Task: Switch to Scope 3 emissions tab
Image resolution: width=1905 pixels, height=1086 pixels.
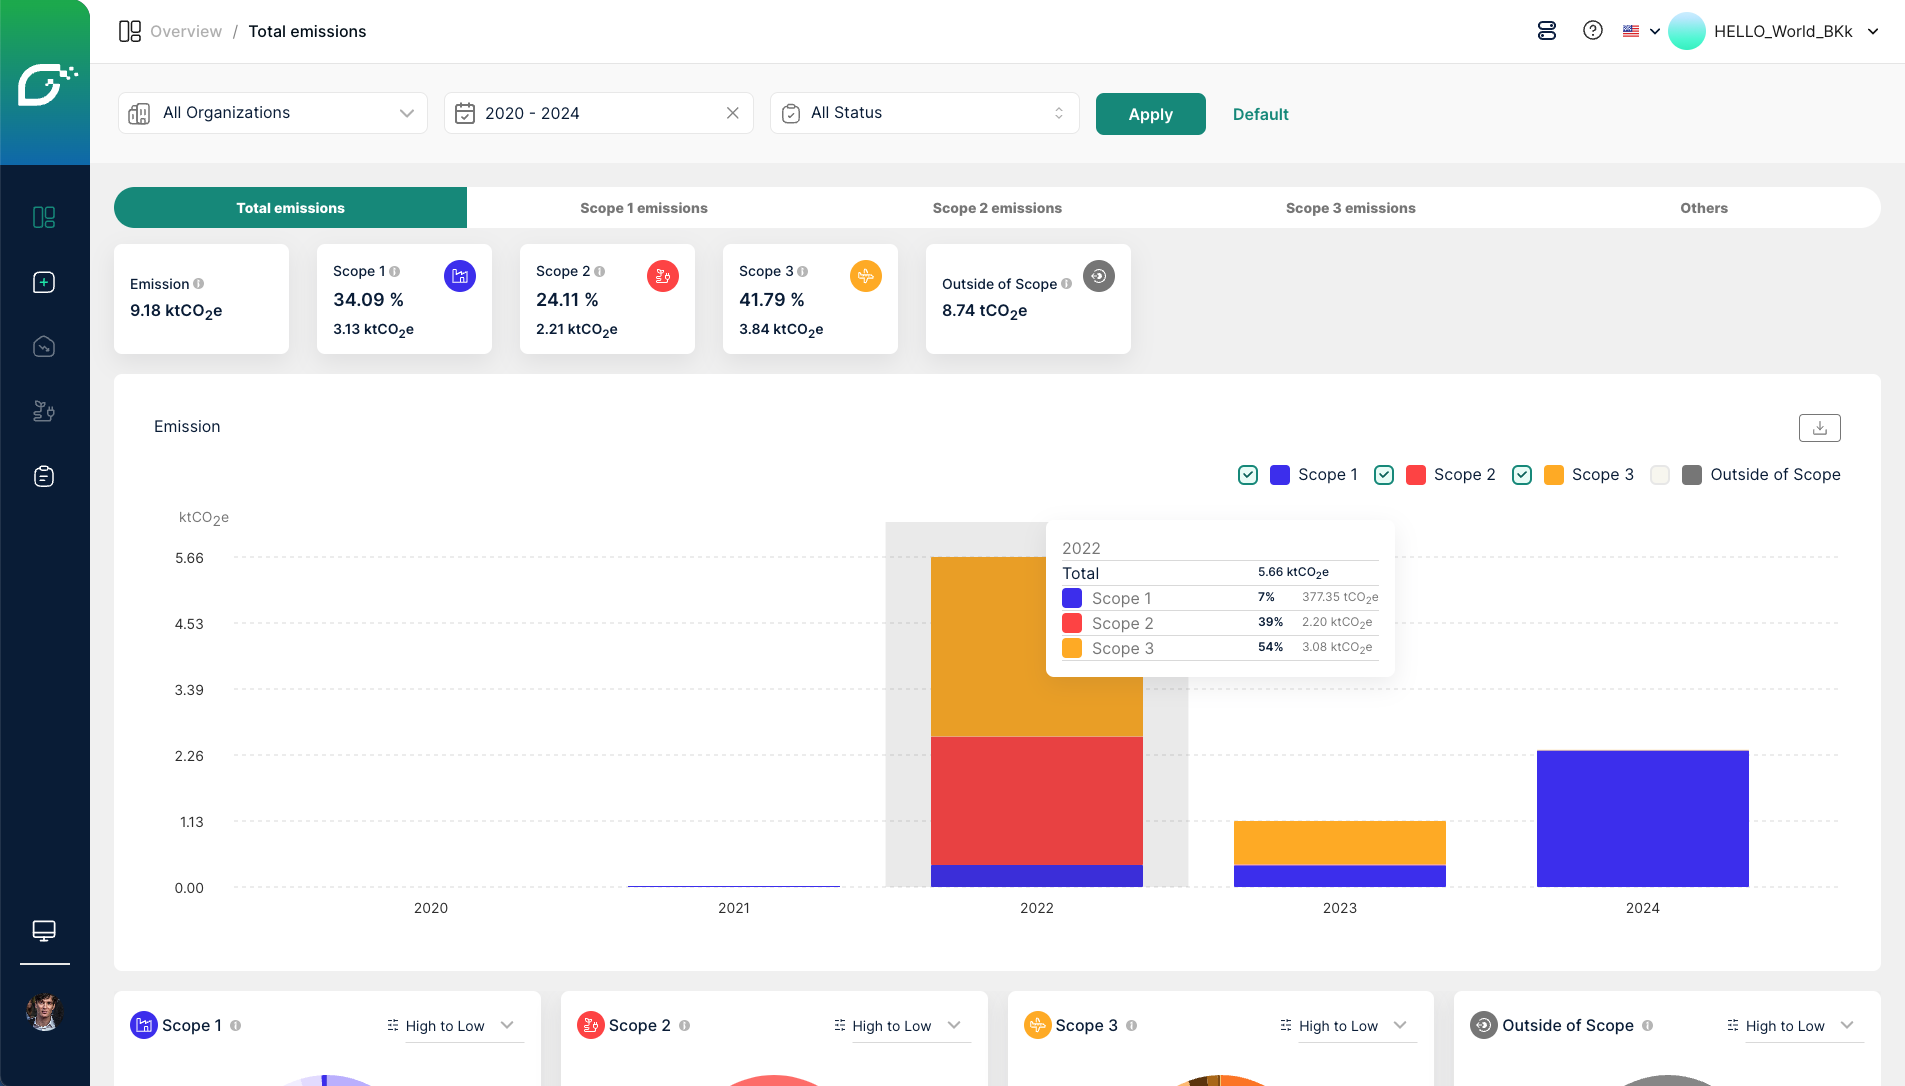Action: coord(1350,208)
